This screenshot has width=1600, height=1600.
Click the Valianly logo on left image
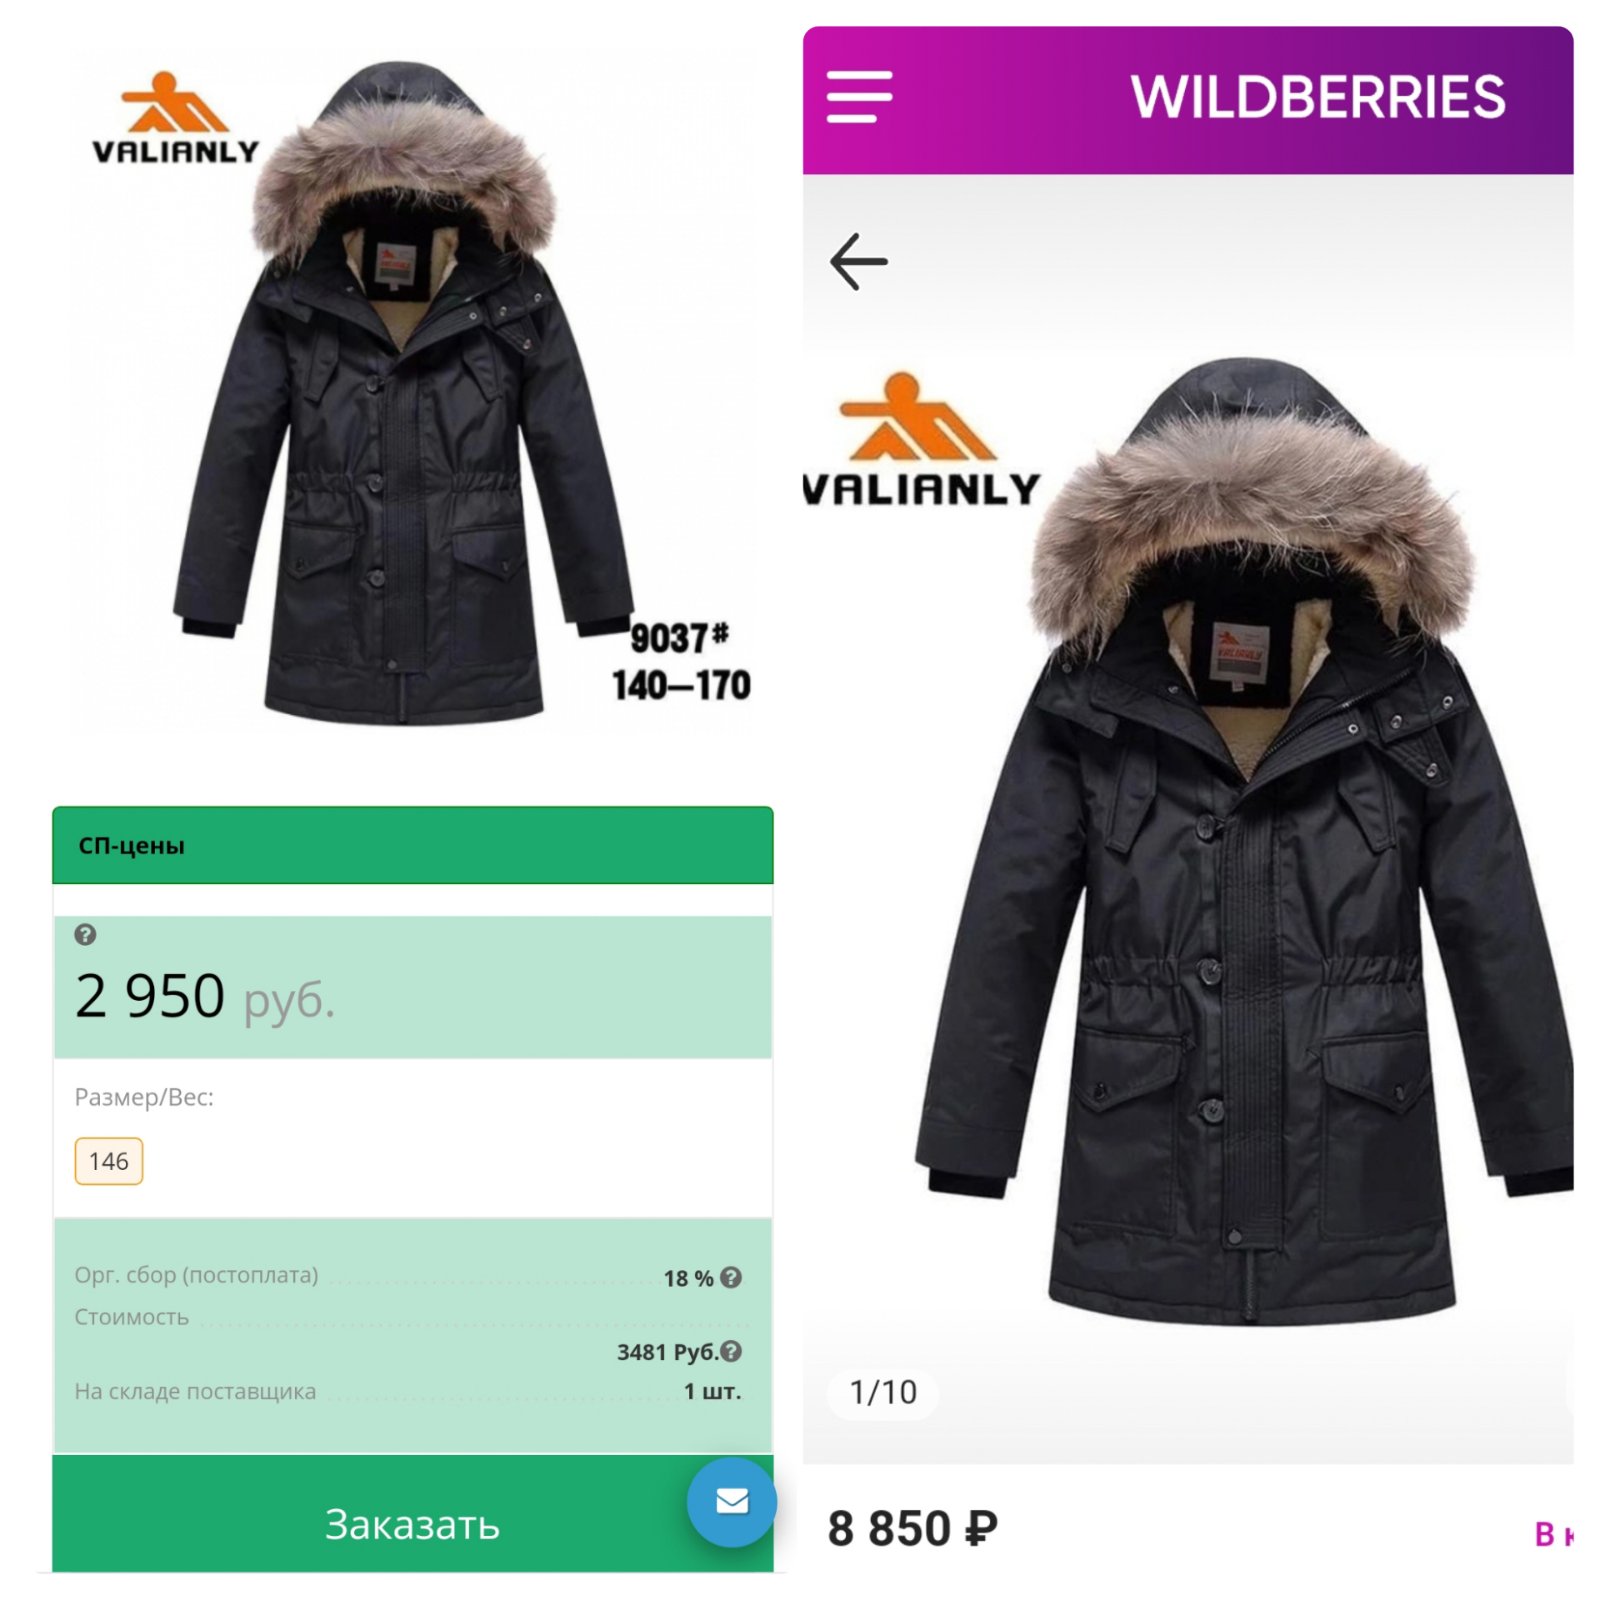point(175,118)
